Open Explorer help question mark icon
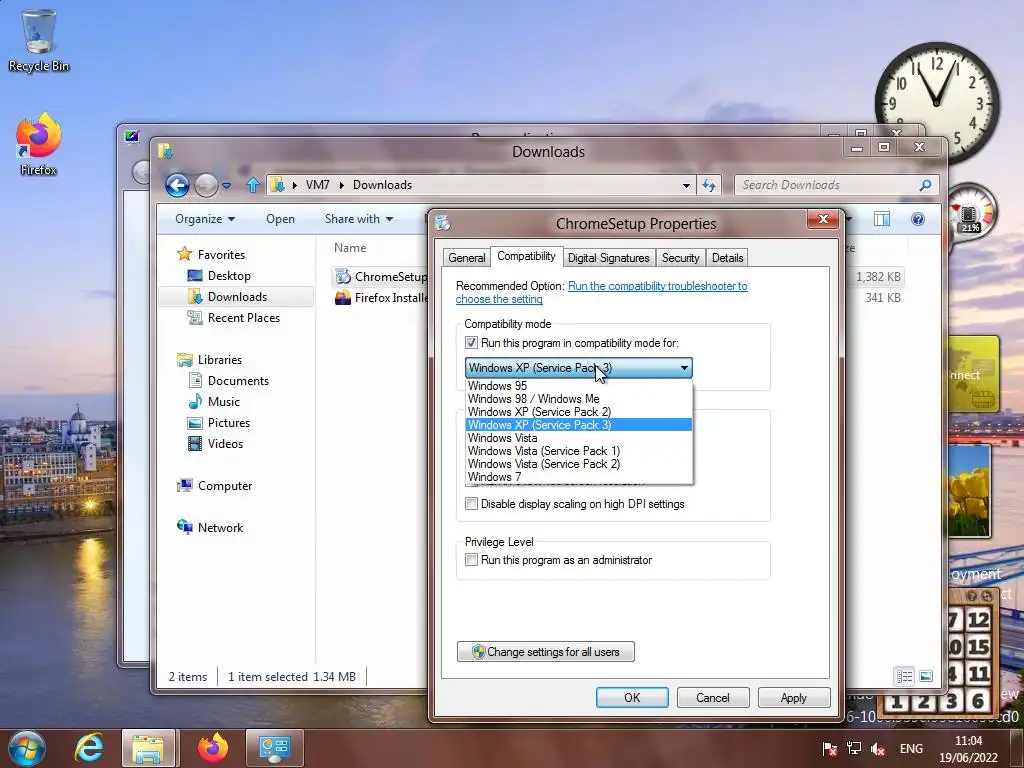Viewport: 1024px width, 768px height. click(918, 219)
